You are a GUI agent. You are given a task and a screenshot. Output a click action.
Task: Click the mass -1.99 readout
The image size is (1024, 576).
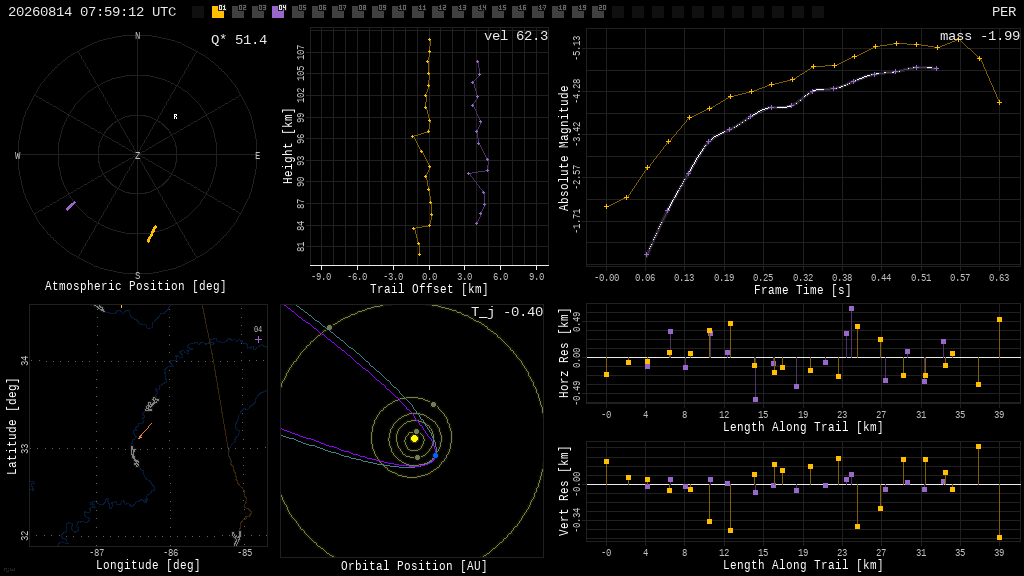click(980, 37)
